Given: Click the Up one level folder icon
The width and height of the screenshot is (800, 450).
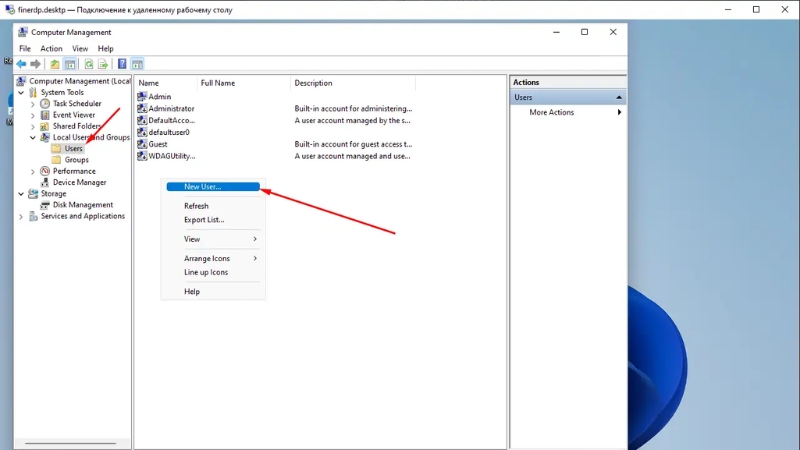Looking at the screenshot, I should pyautogui.click(x=55, y=64).
